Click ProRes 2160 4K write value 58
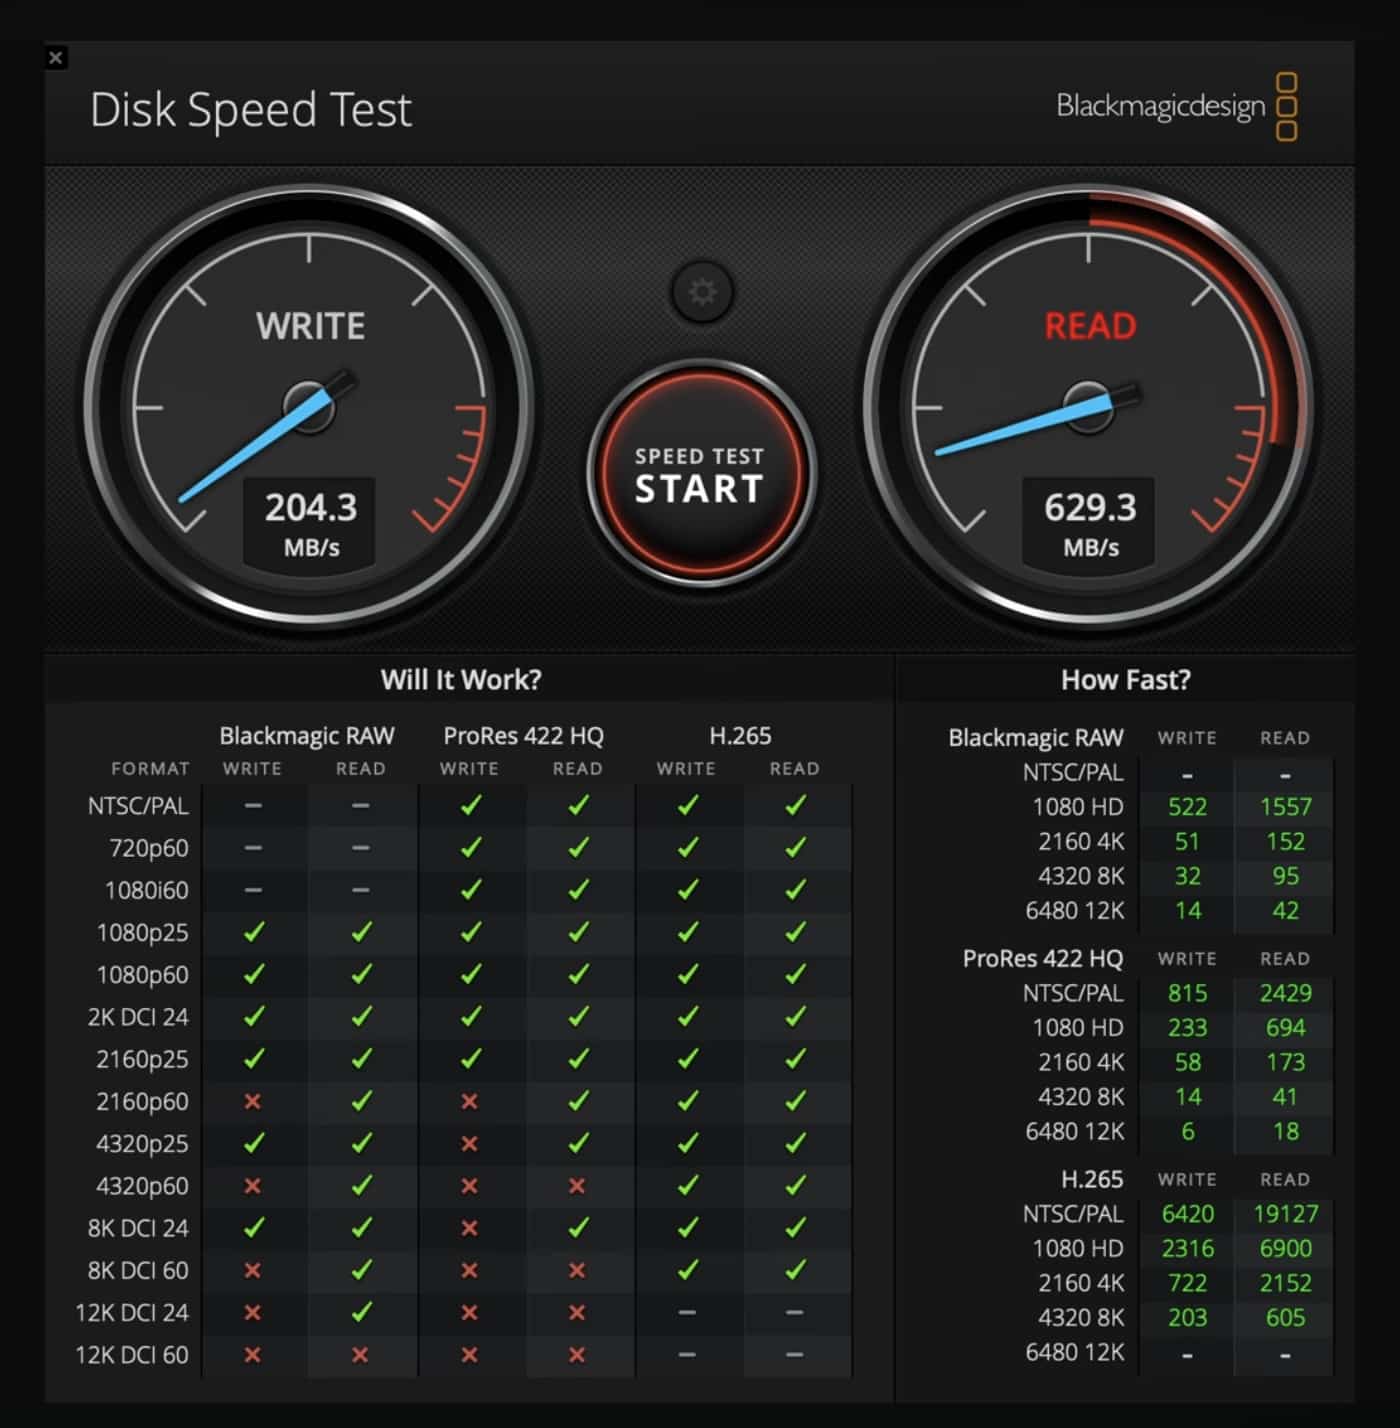Viewport: 1400px width, 1428px height. 1187,1063
